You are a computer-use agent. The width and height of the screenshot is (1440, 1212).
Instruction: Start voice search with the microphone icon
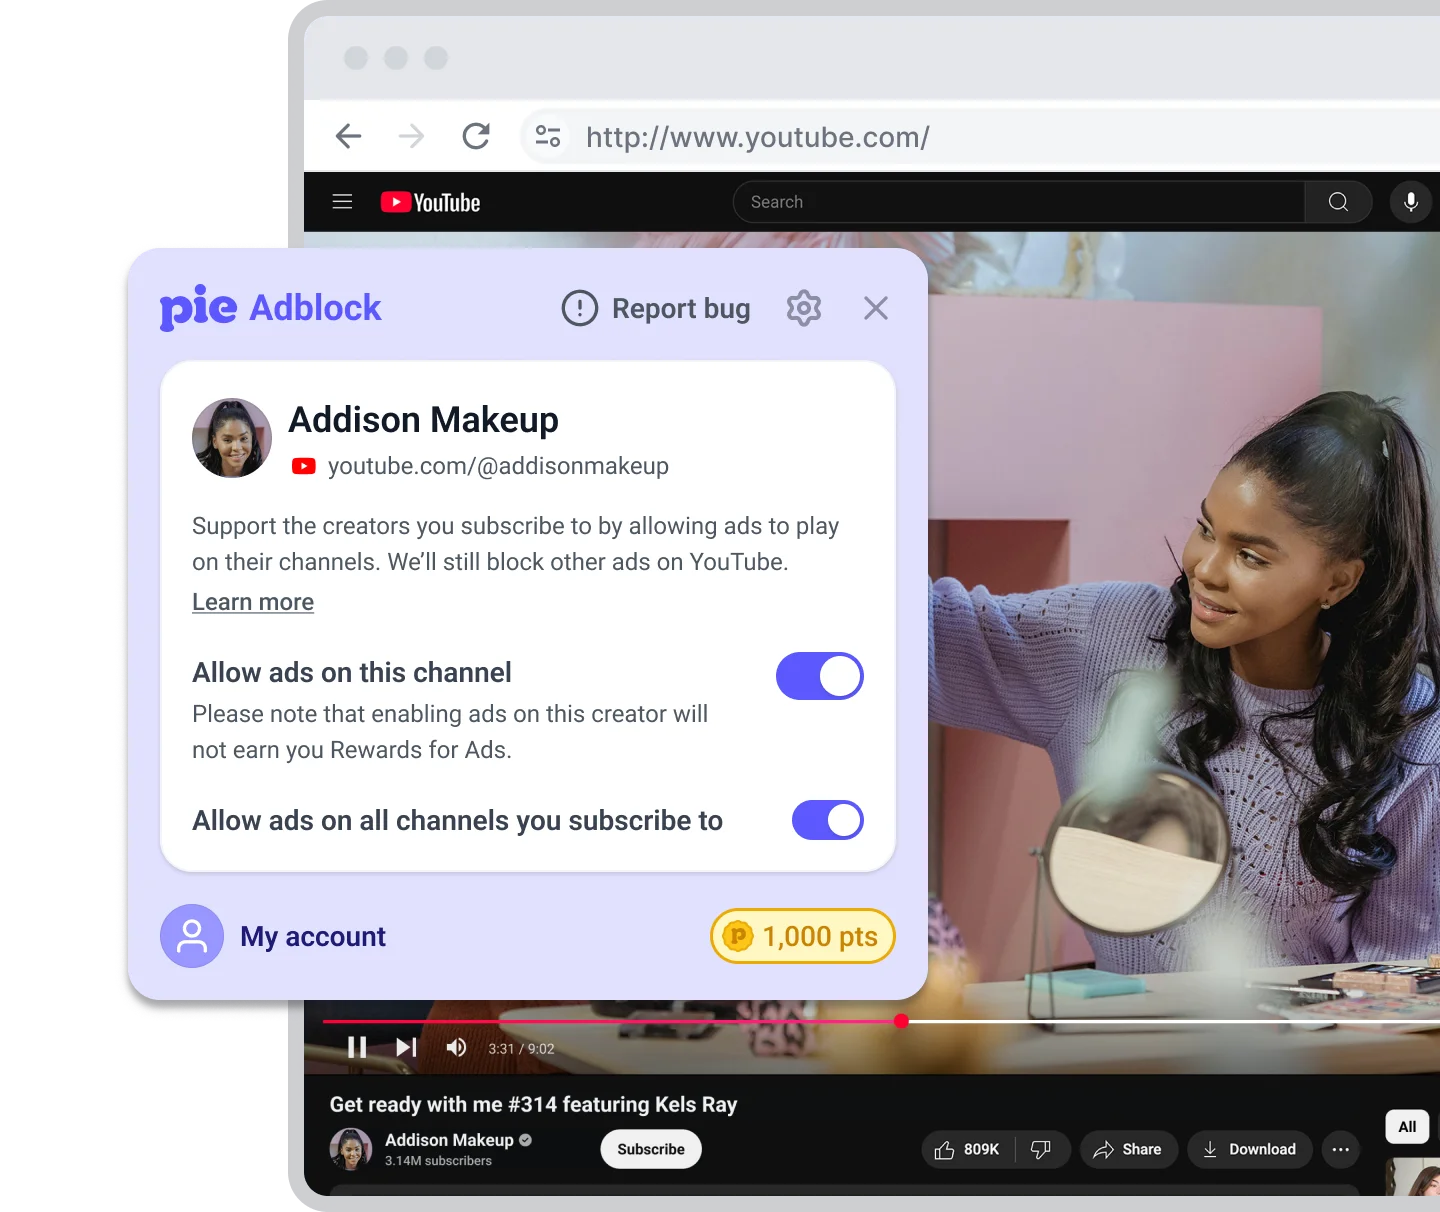pyautogui.click(x=1410, y=202)
